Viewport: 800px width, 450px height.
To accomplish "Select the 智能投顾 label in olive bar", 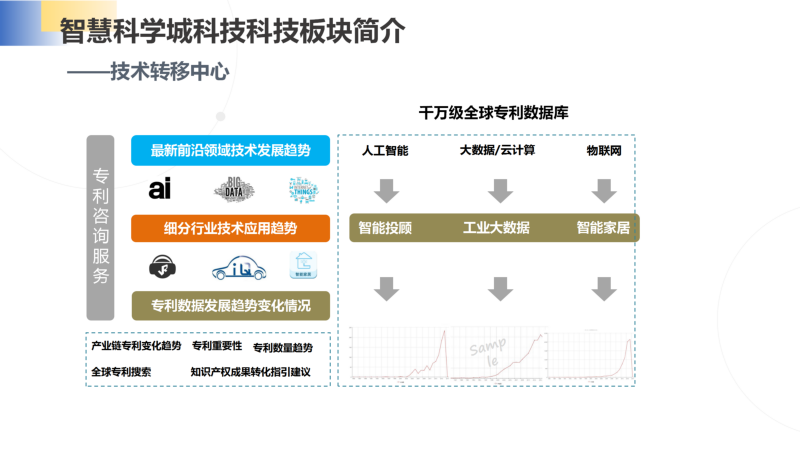I will [385, 228].
